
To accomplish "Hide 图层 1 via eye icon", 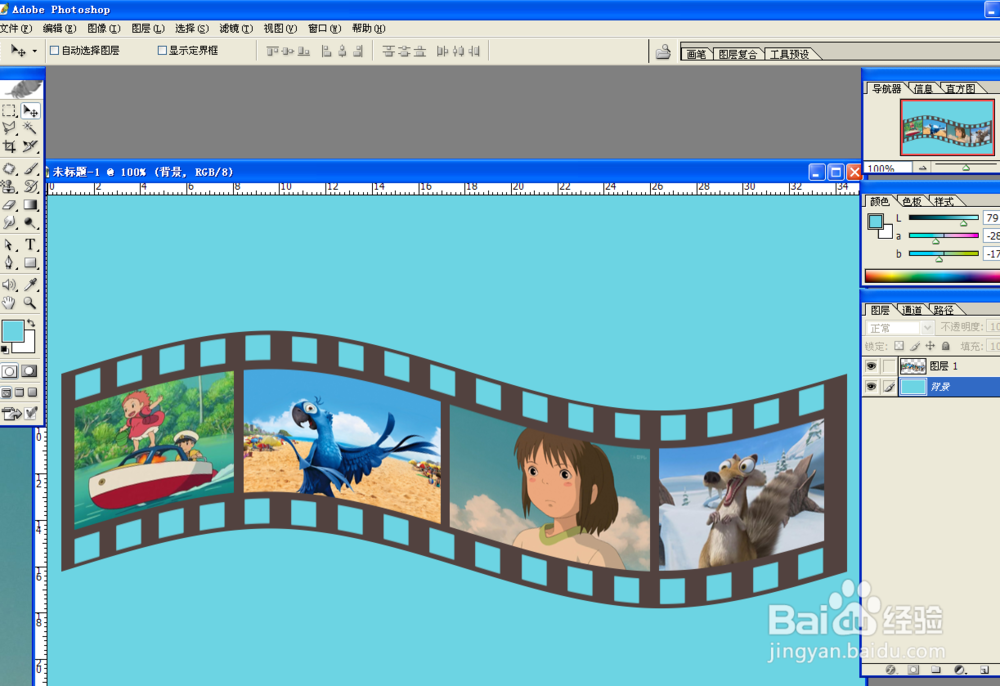I will pos(871,366).
